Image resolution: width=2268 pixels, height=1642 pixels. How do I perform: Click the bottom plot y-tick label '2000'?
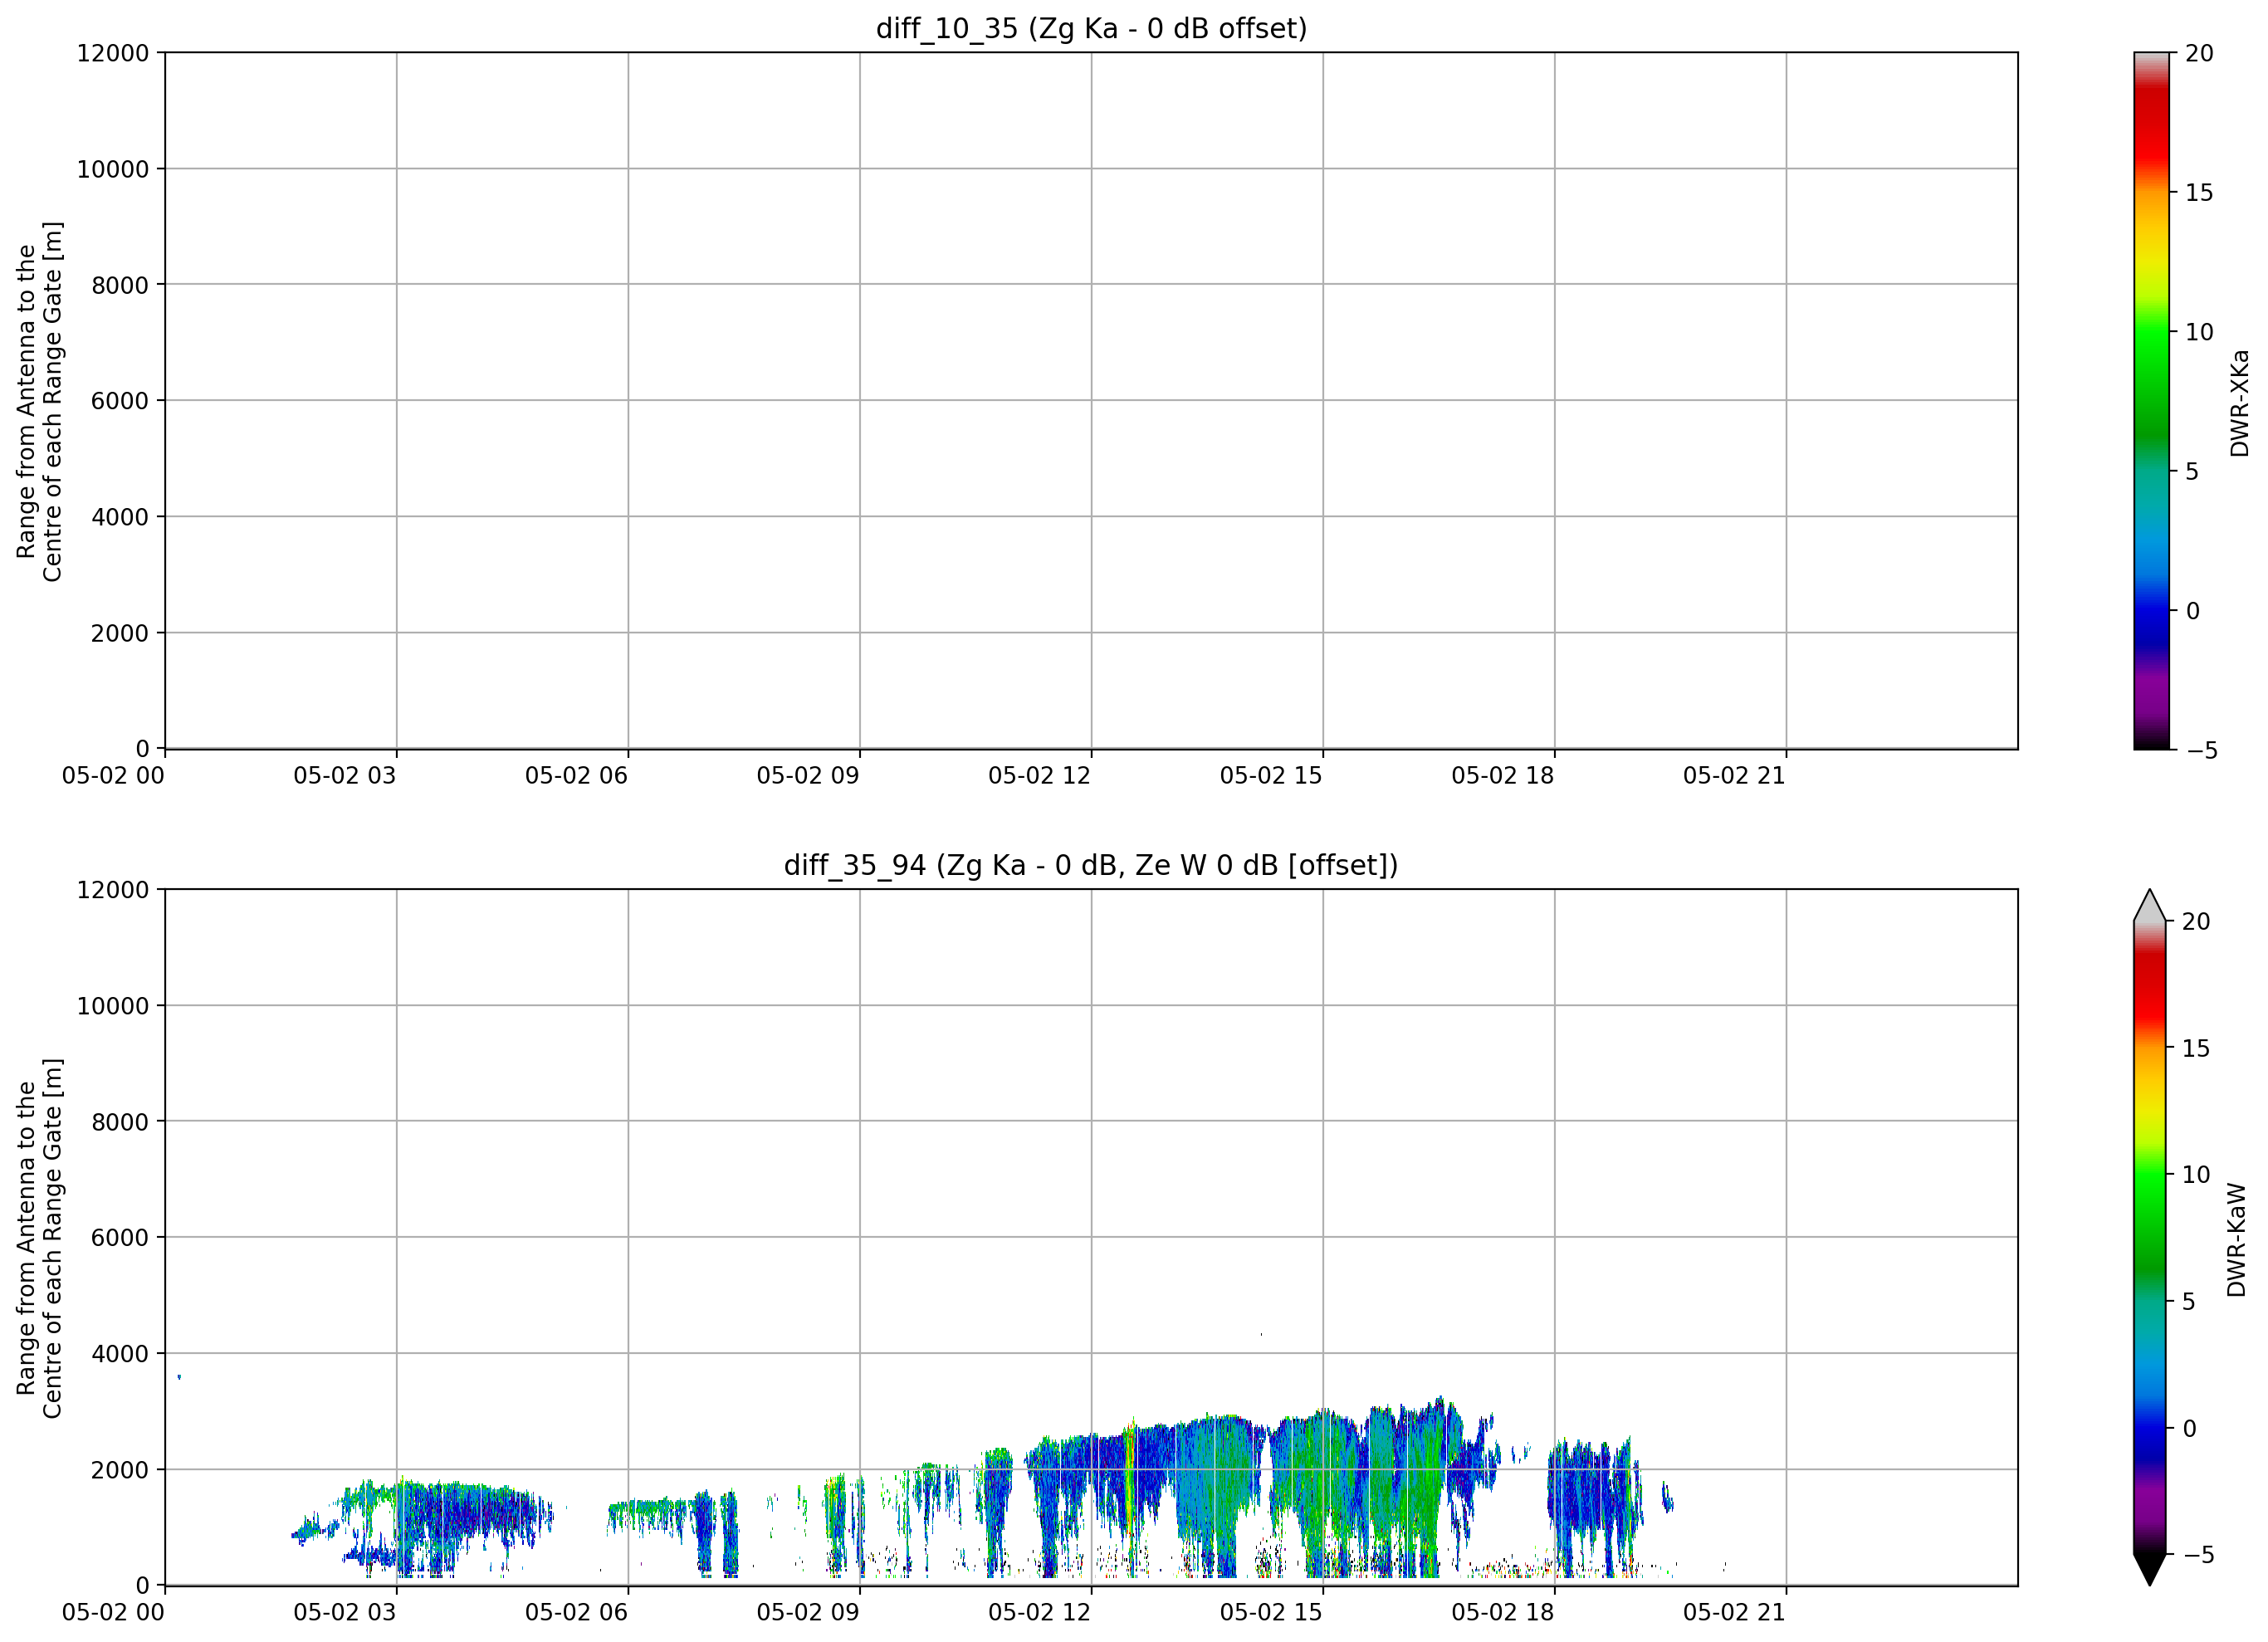pos(120,1470)
